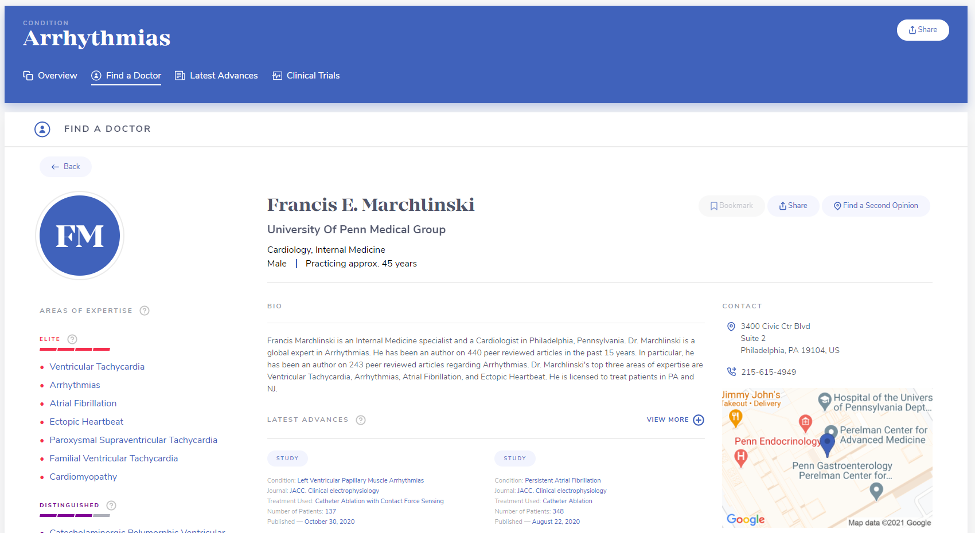Click the Clinical Trials tab icon
The image size is (977, 533).
pos(277,75)
